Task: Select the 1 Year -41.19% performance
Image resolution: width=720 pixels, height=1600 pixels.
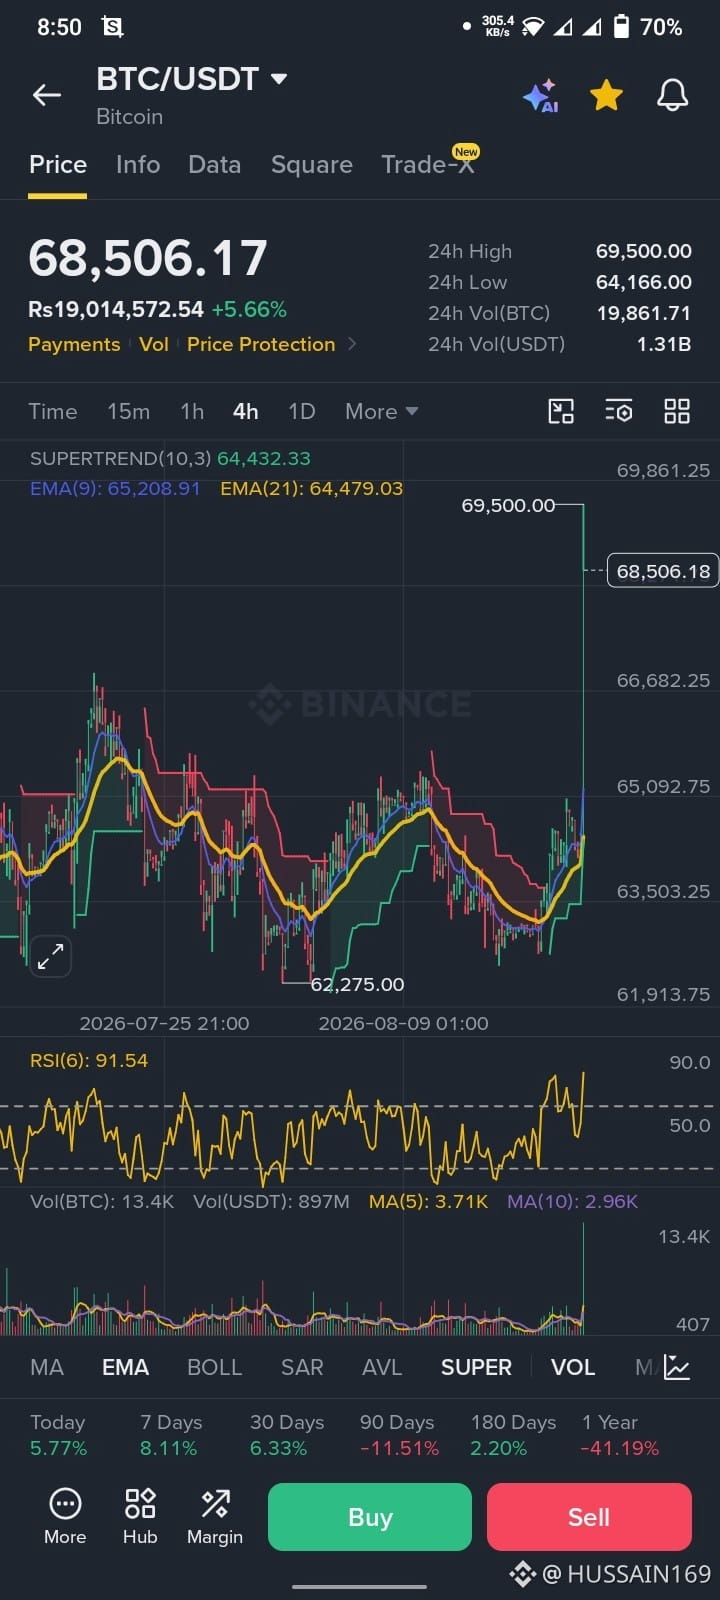Action: point(619,1435)
